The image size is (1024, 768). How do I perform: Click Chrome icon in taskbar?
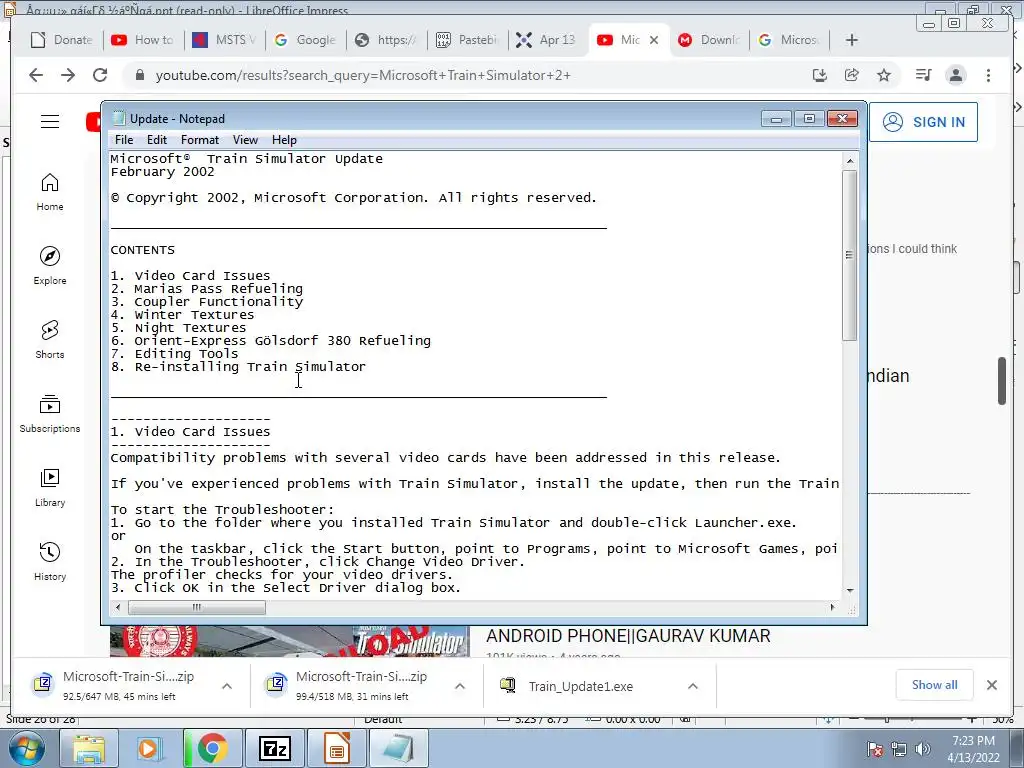[212, 748]
